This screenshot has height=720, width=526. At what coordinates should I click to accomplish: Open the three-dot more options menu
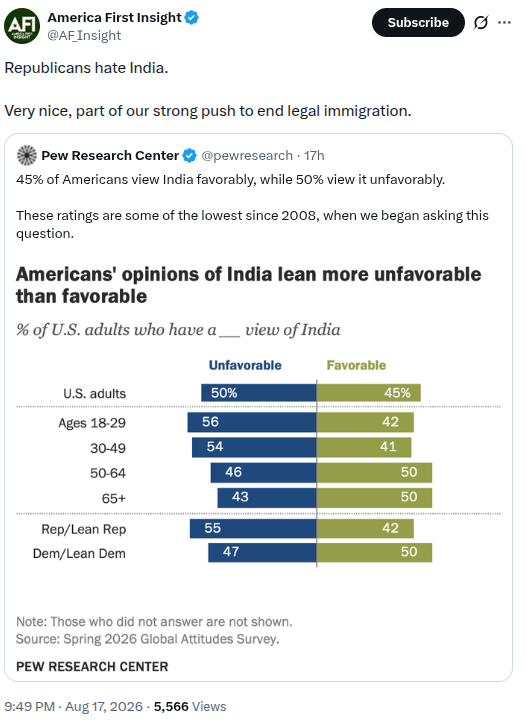(x=504, y=22)
